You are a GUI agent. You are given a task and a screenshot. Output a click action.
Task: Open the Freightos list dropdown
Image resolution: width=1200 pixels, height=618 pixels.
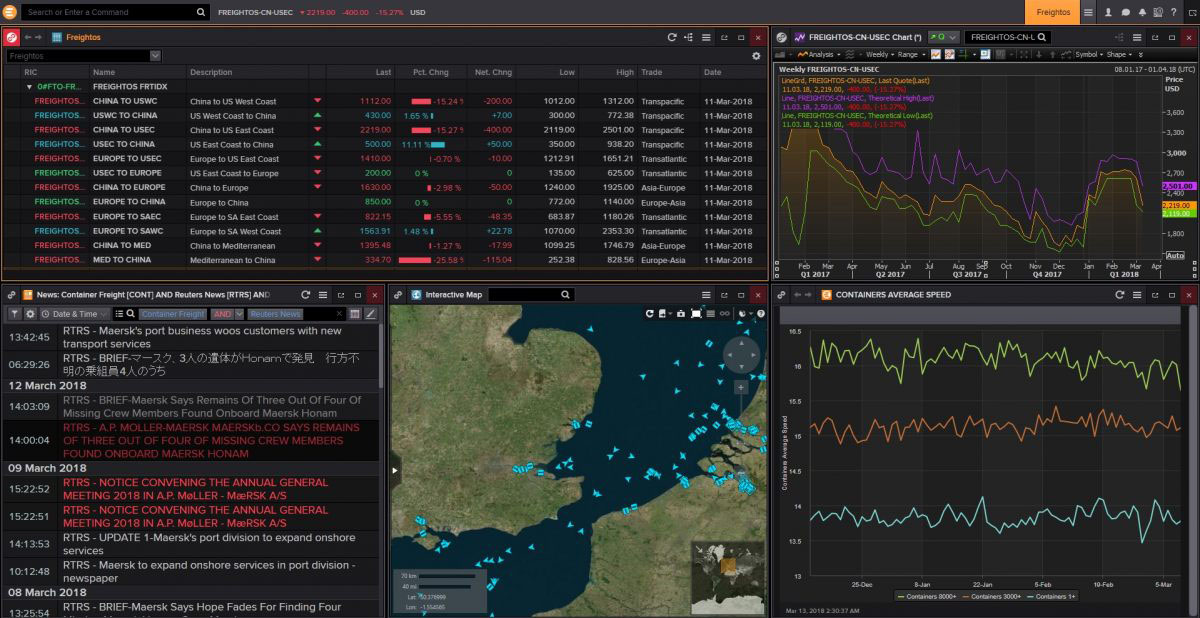click(155, 56)
